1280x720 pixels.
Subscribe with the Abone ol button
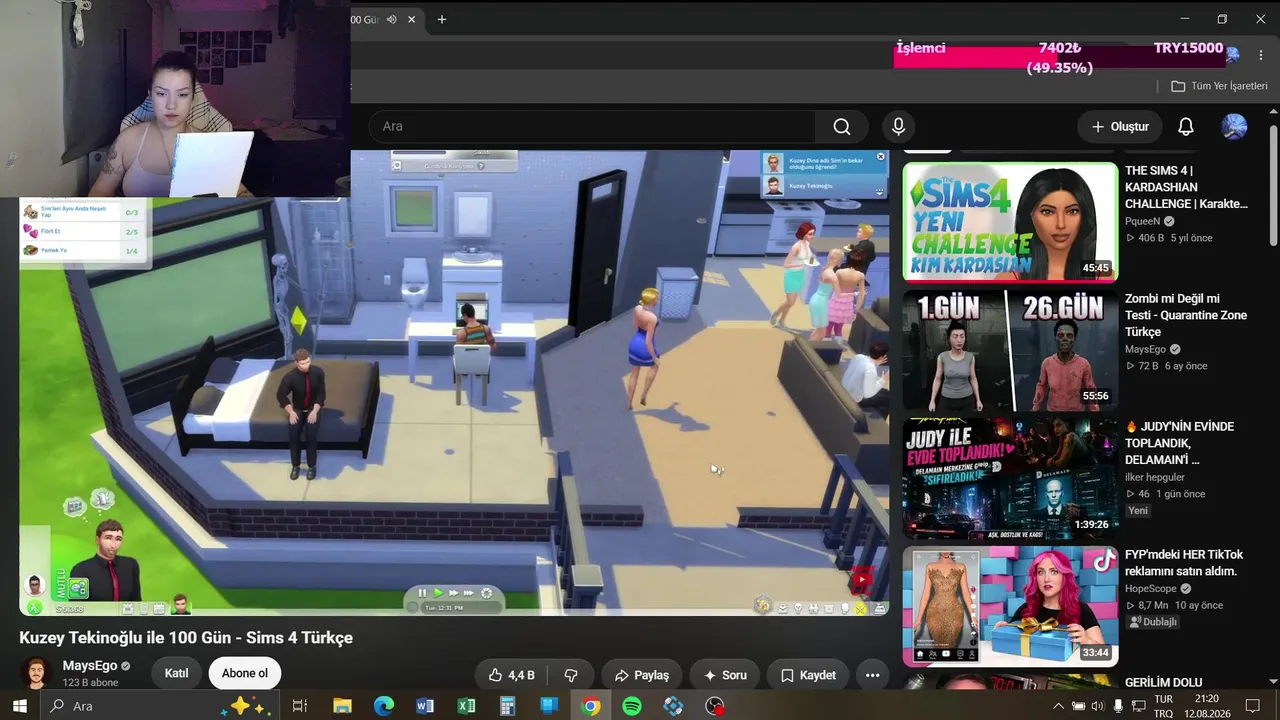point(245,673)
